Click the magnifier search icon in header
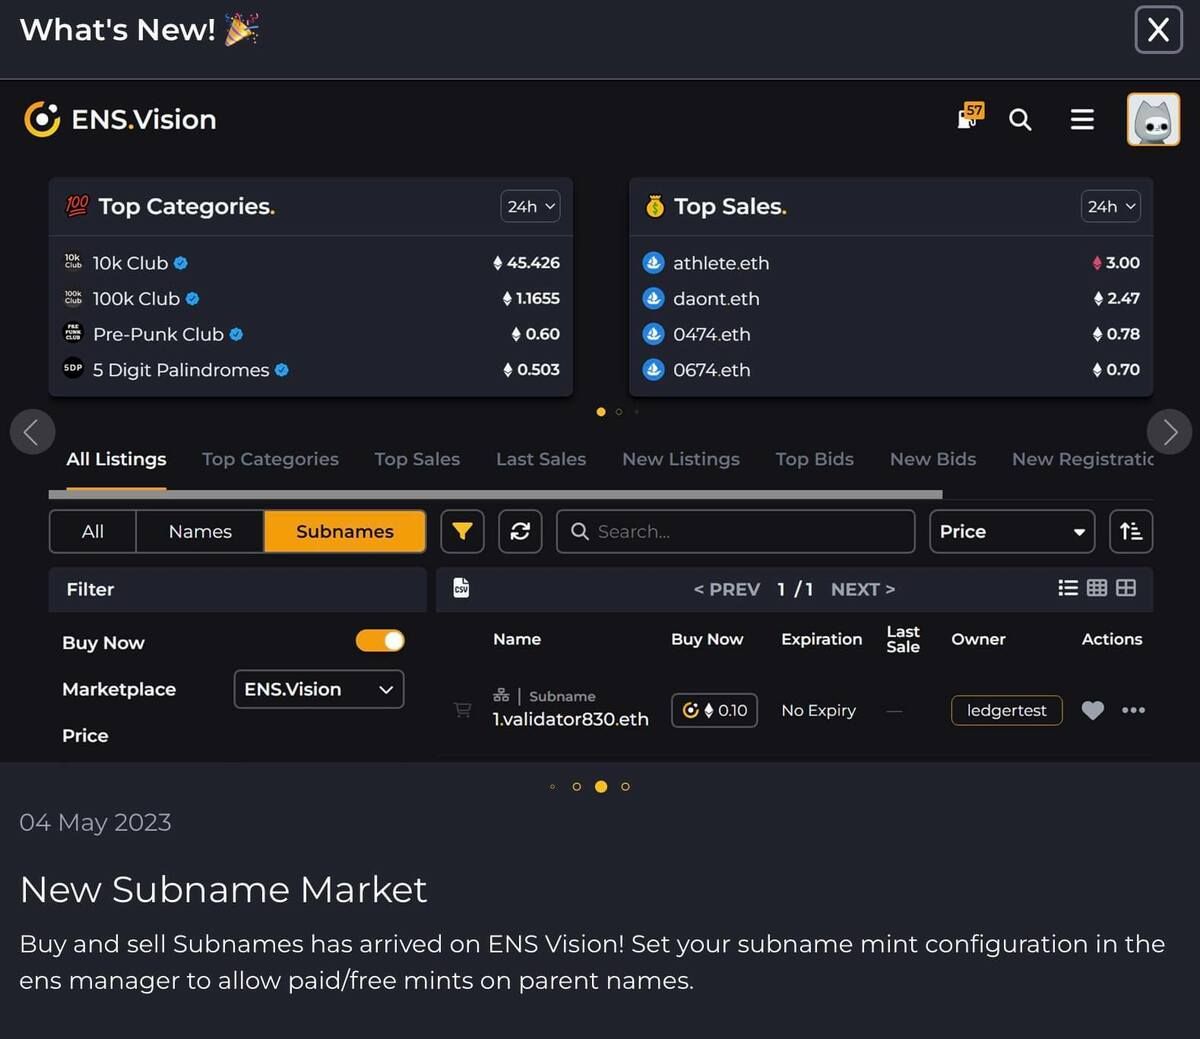 point(1020,120)
